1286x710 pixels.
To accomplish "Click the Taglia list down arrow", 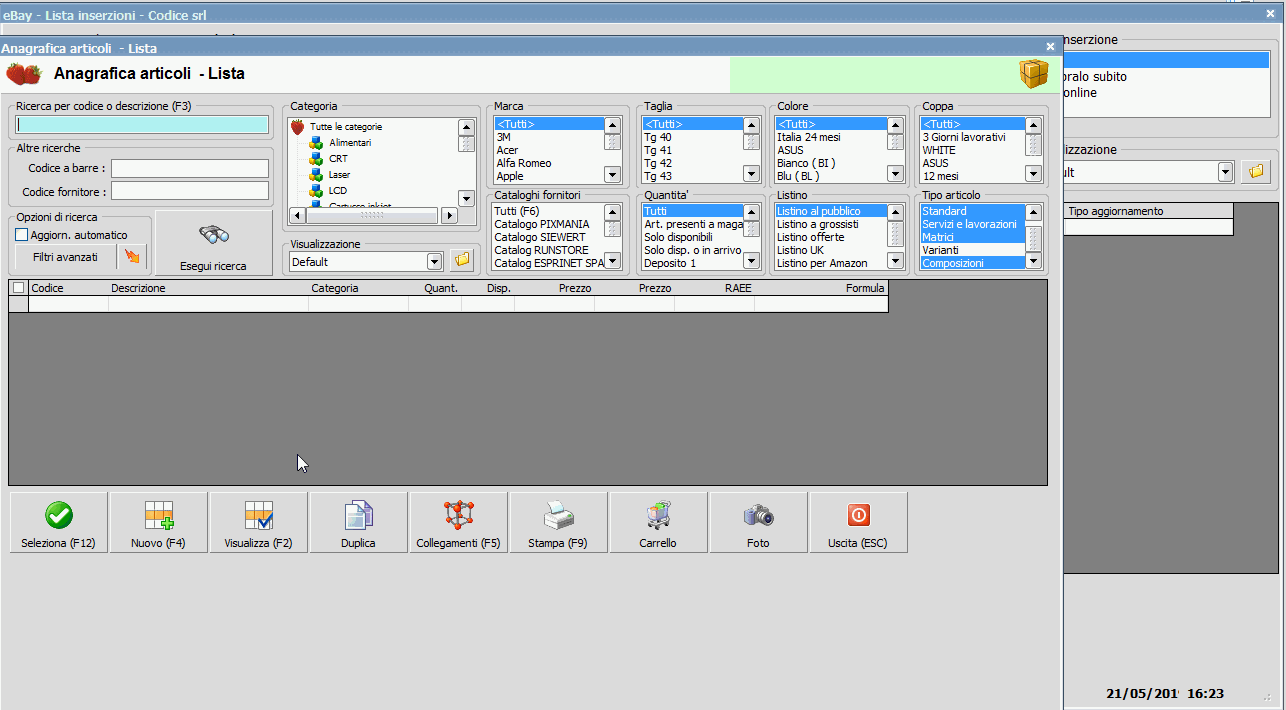I will pyautogui.click(x=751, y=174).
